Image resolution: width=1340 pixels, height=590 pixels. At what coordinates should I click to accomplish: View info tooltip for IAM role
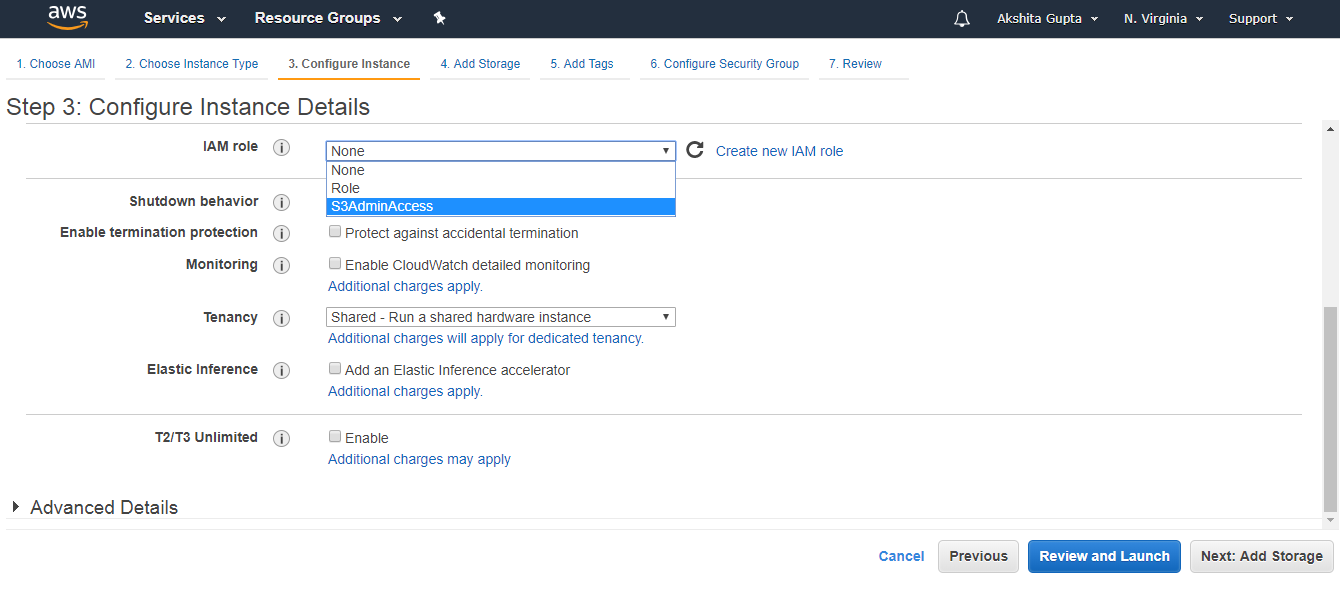point(281,147)
